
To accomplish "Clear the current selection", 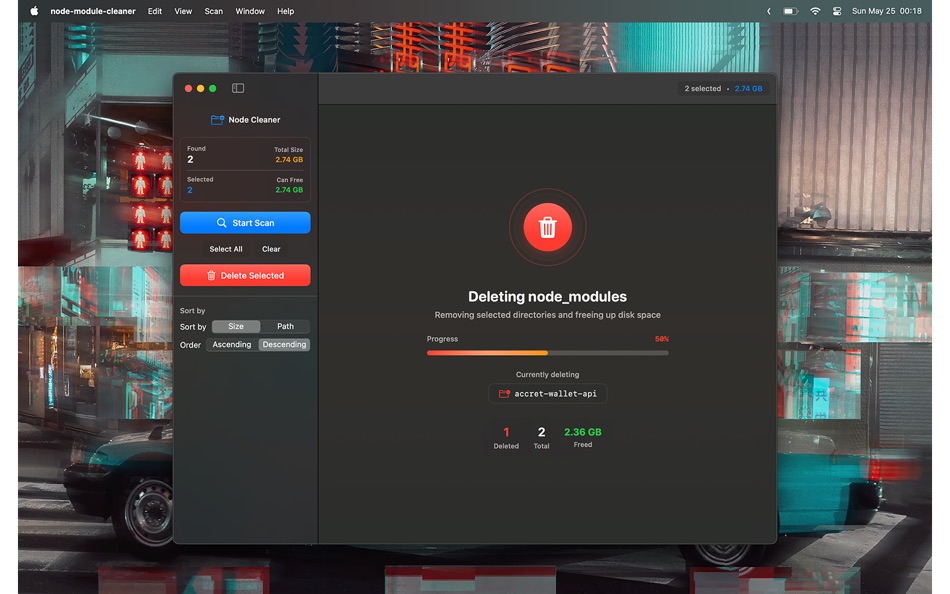I will (x=271, y=249).
